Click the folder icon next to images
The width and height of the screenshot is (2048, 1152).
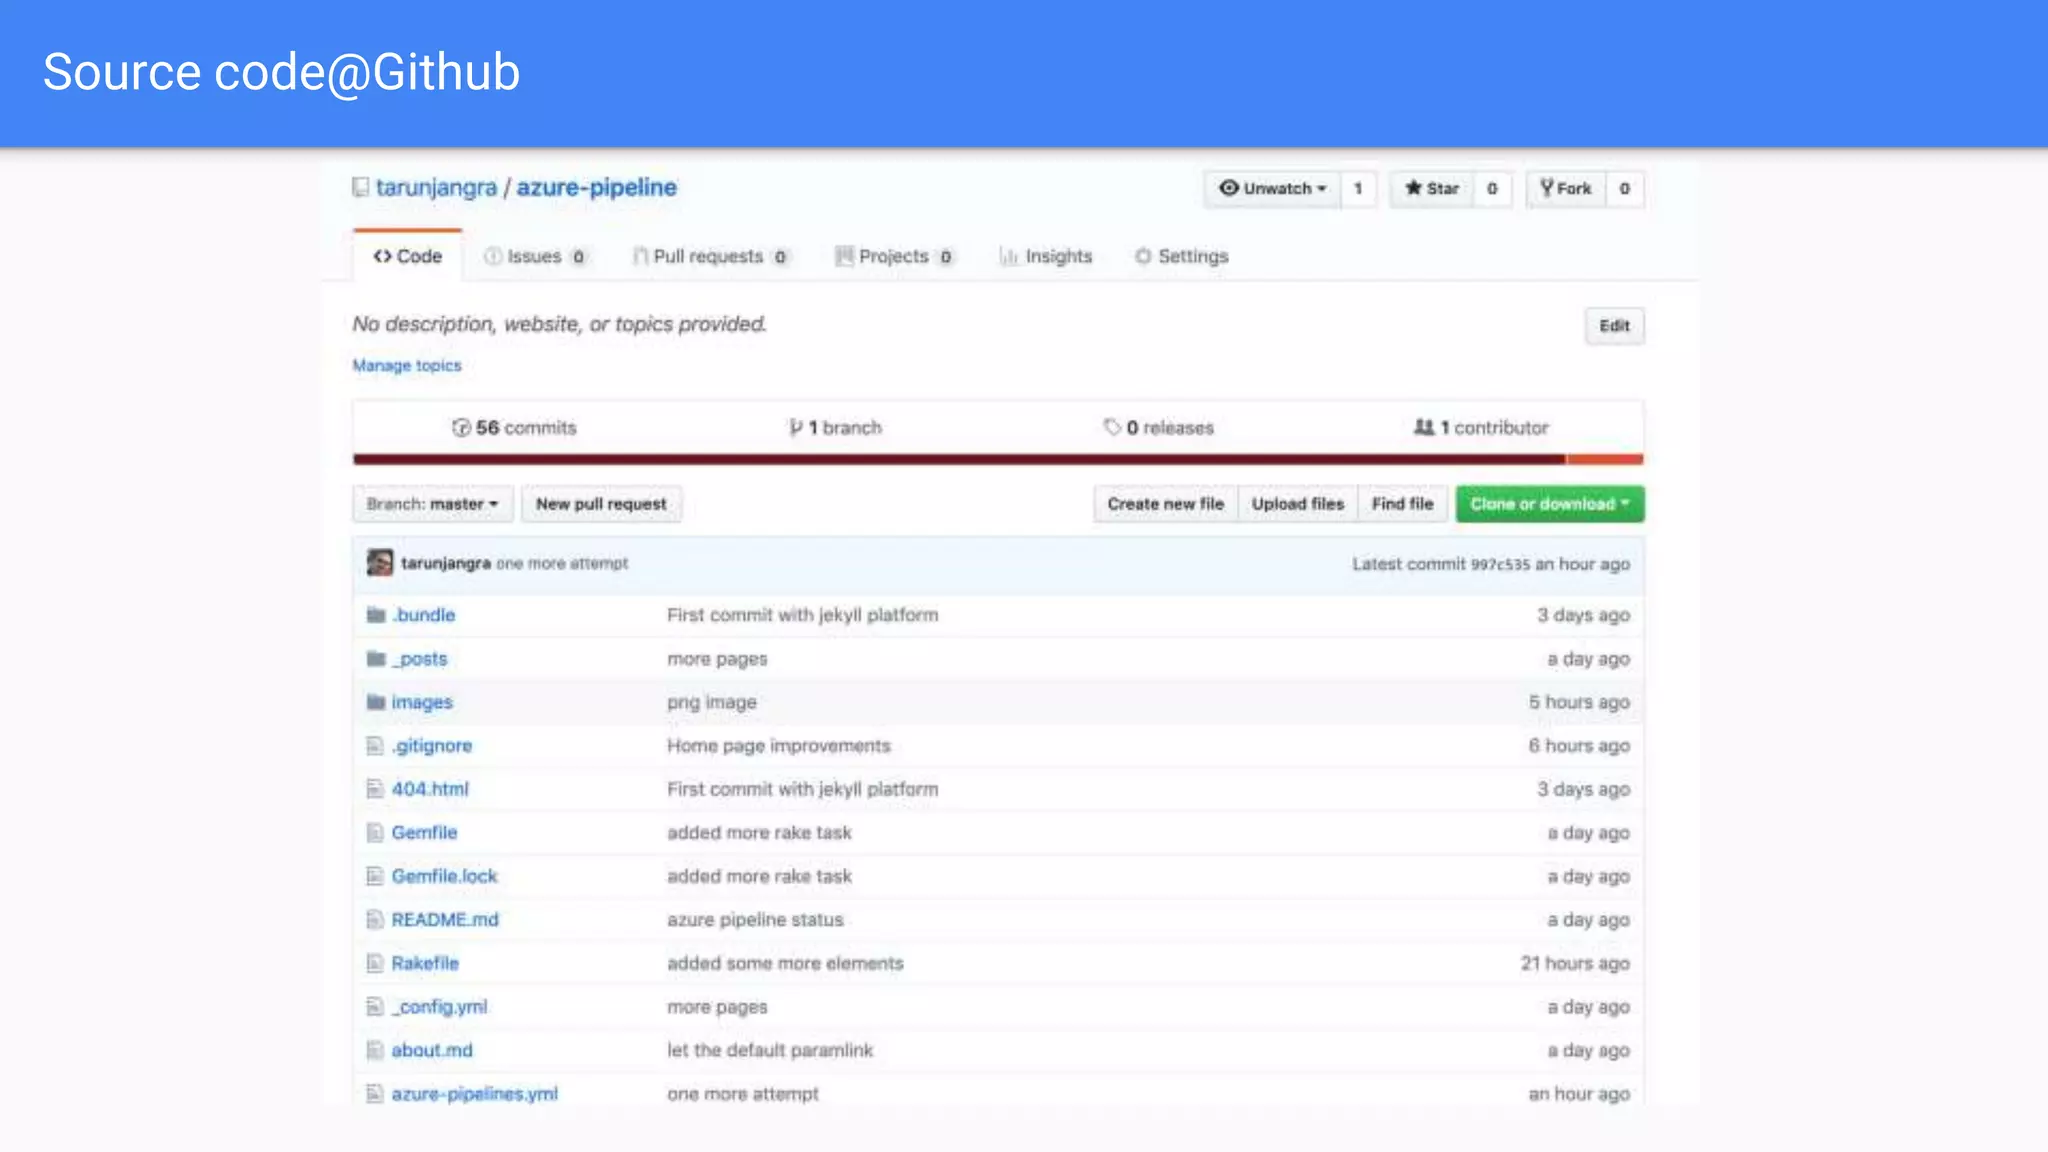[x=376, y=702]
